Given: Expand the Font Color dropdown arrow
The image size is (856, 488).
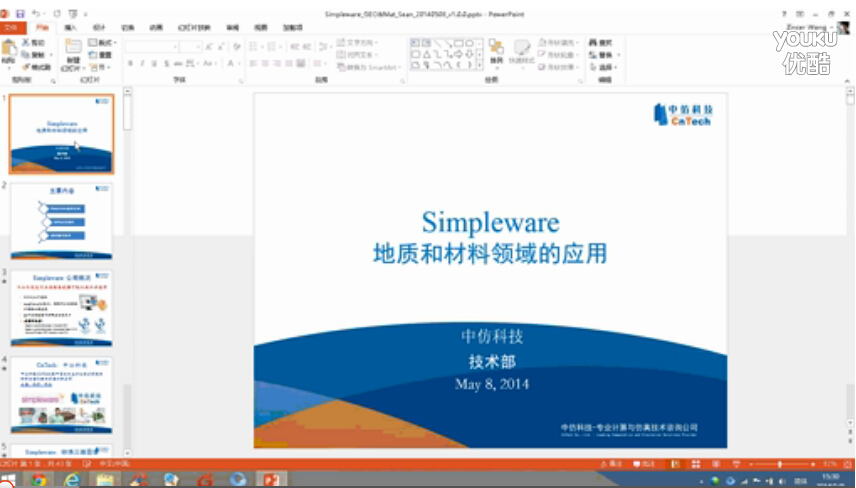Looking at the screenshot, I should pyautogui.click(x=239, y=64).
